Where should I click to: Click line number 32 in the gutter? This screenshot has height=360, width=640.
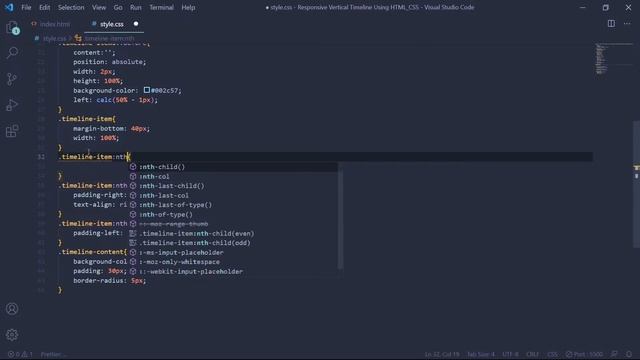click(x=41, y=157)
